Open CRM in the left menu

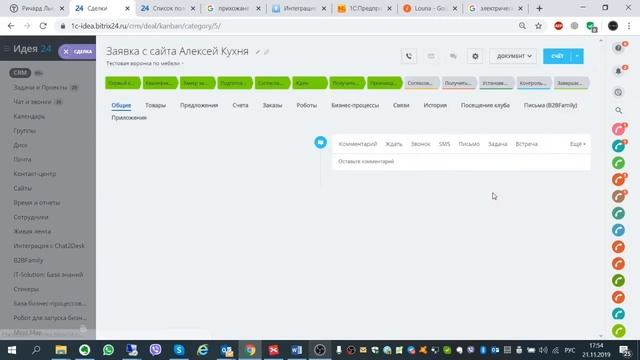pyautogui.click(x=20, y=73)
